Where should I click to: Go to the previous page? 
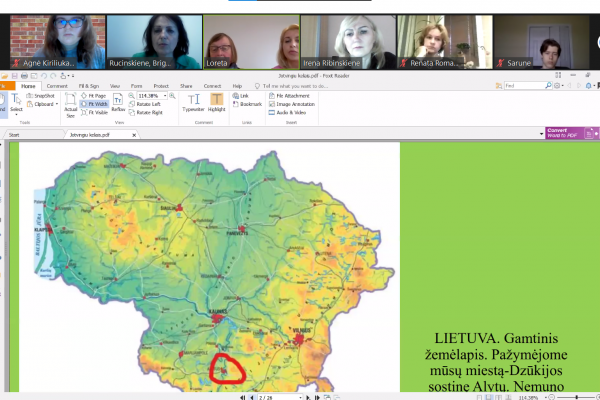pyautogui.click(x=251, y=398)
